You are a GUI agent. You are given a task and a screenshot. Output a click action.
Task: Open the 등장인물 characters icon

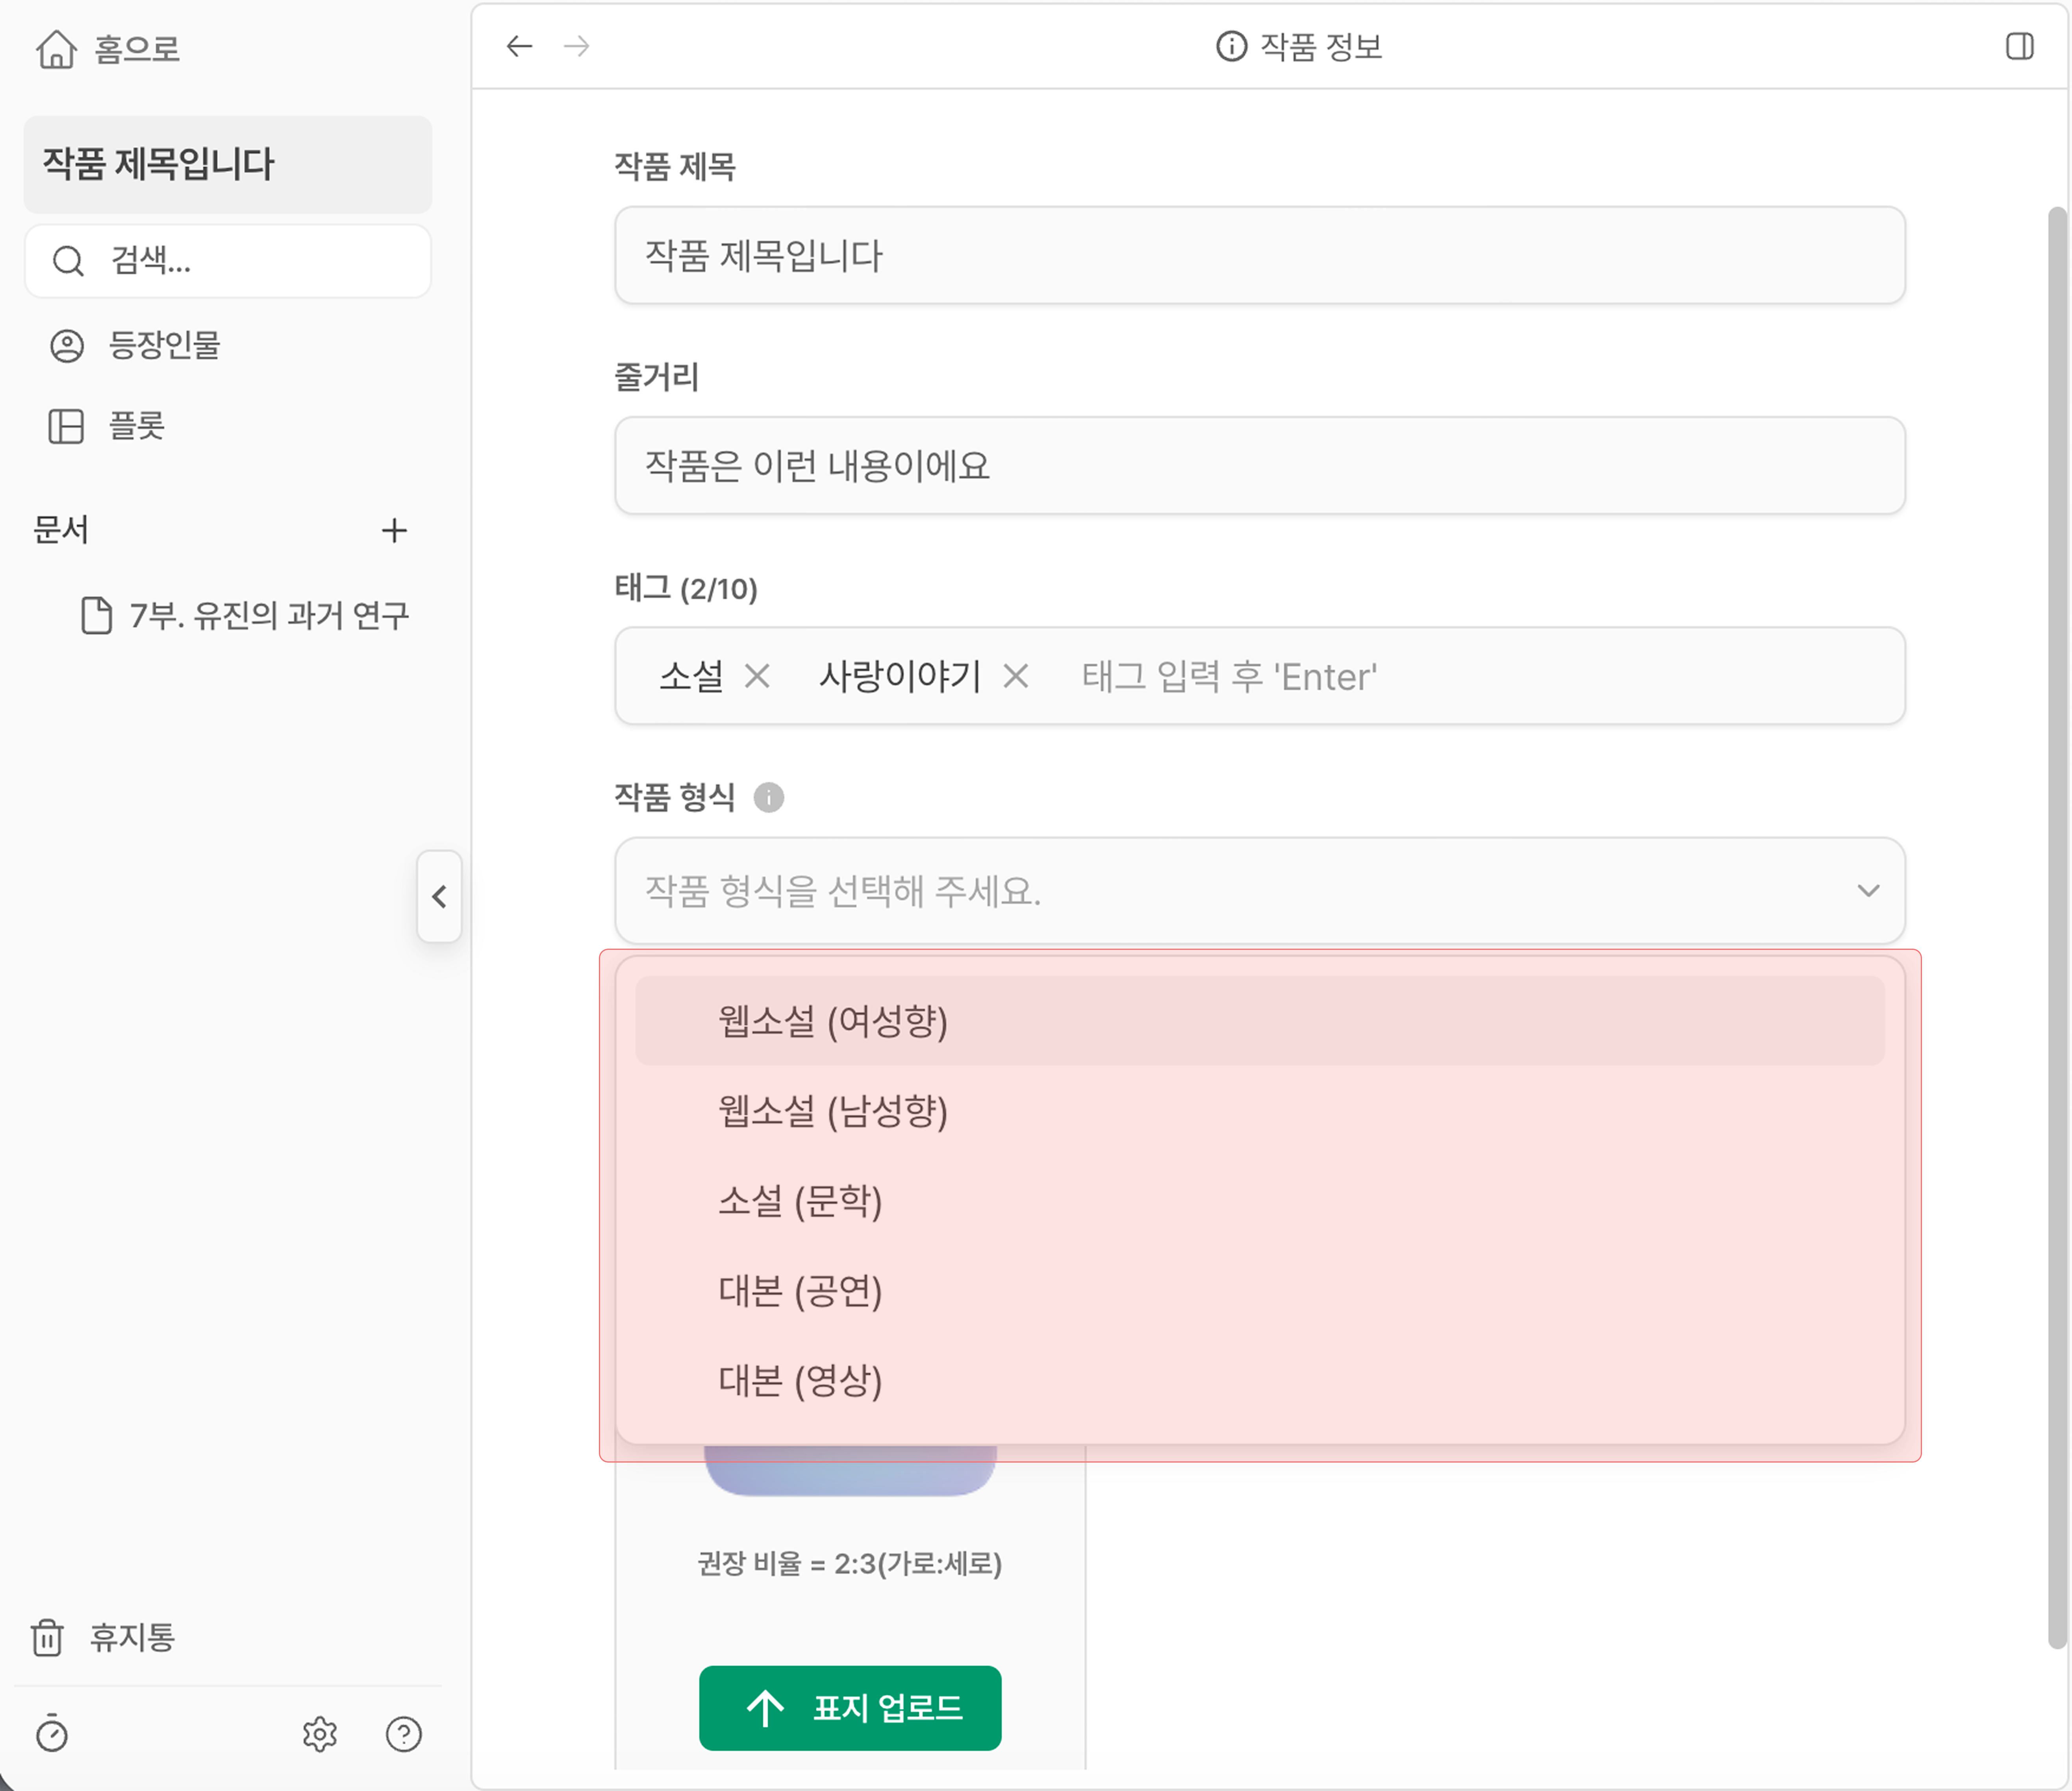coord(67,346)
